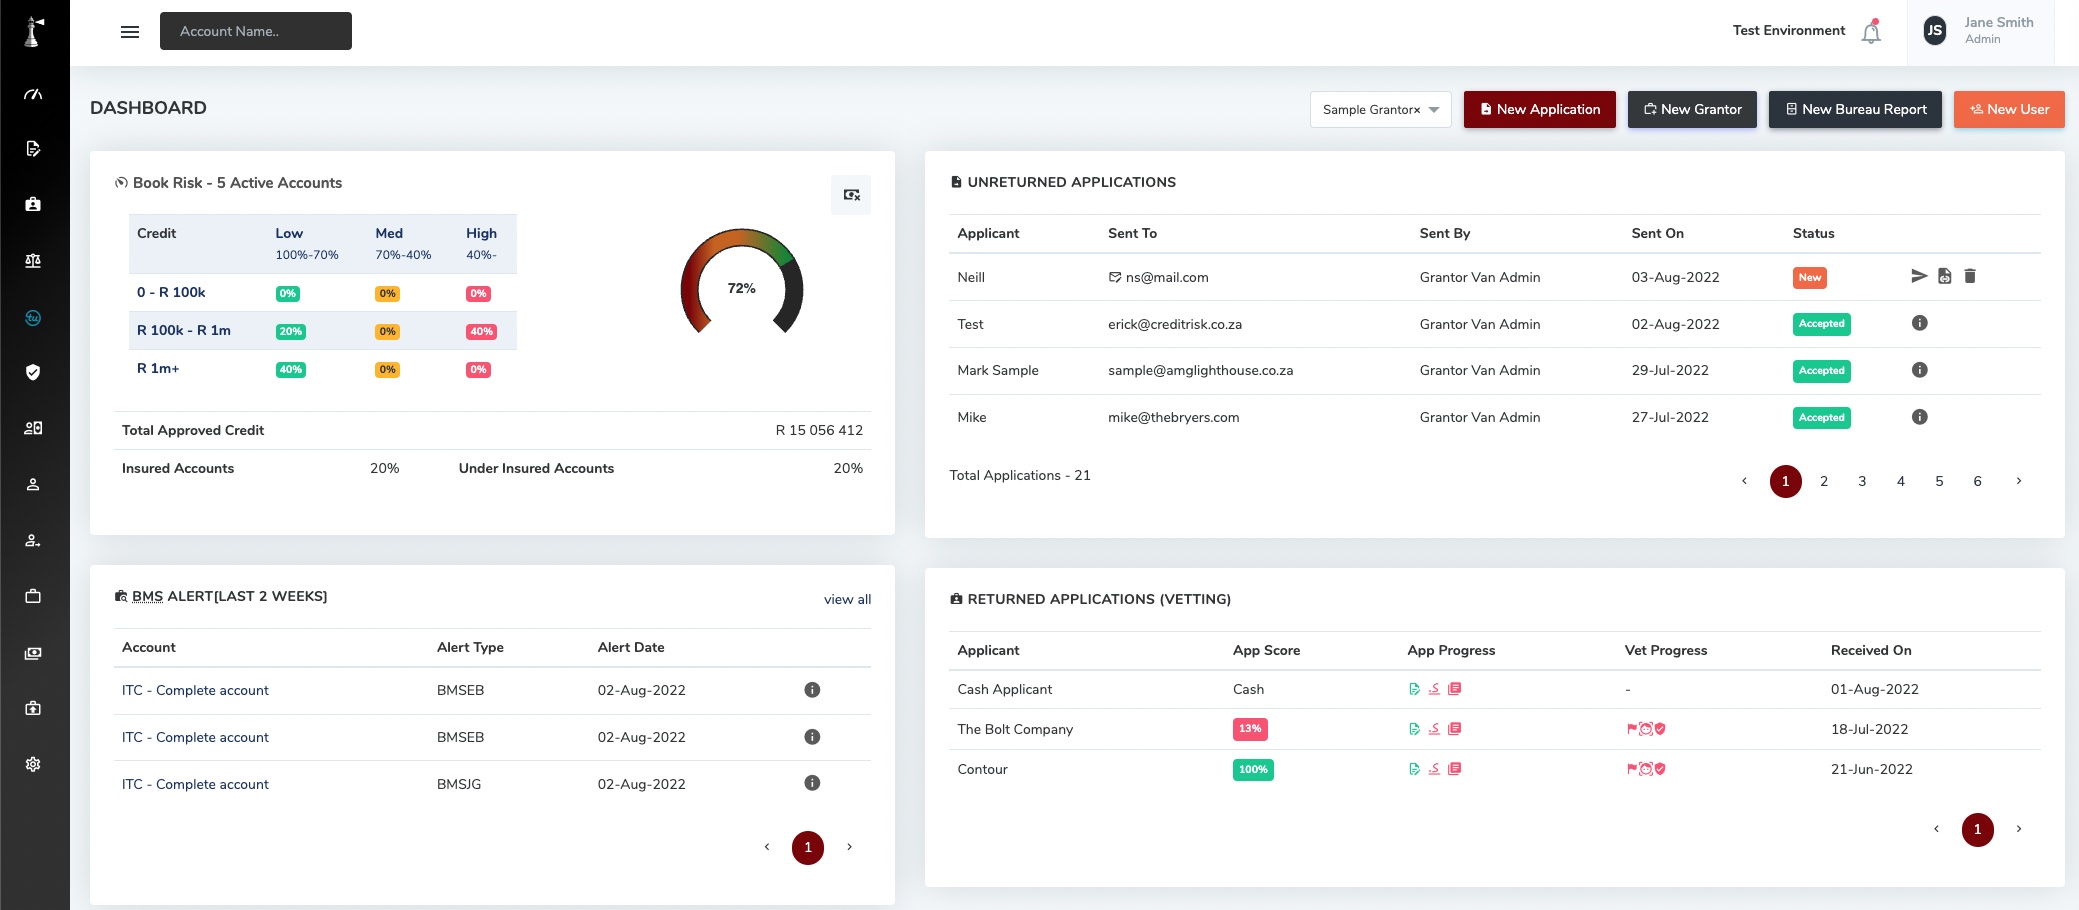2079x910 pixels.
Task: Open the settings gear sidebar icon
Action: tap(33, 764)
